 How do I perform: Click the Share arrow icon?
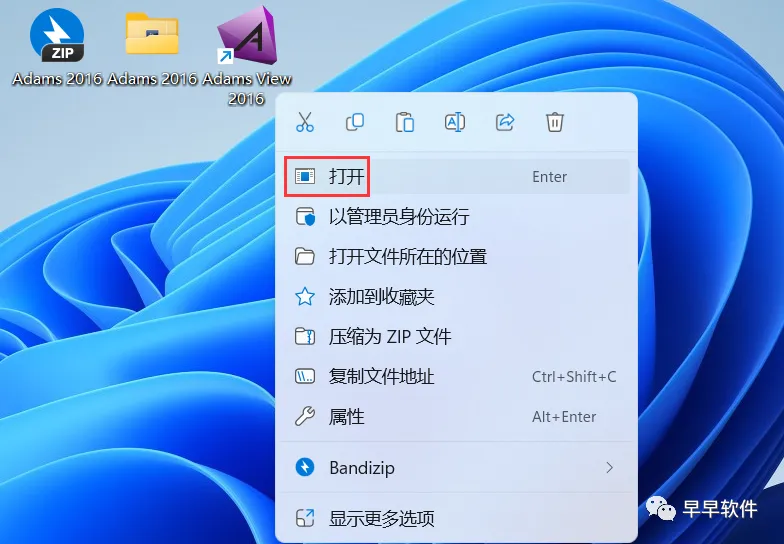tap(504, 122)
